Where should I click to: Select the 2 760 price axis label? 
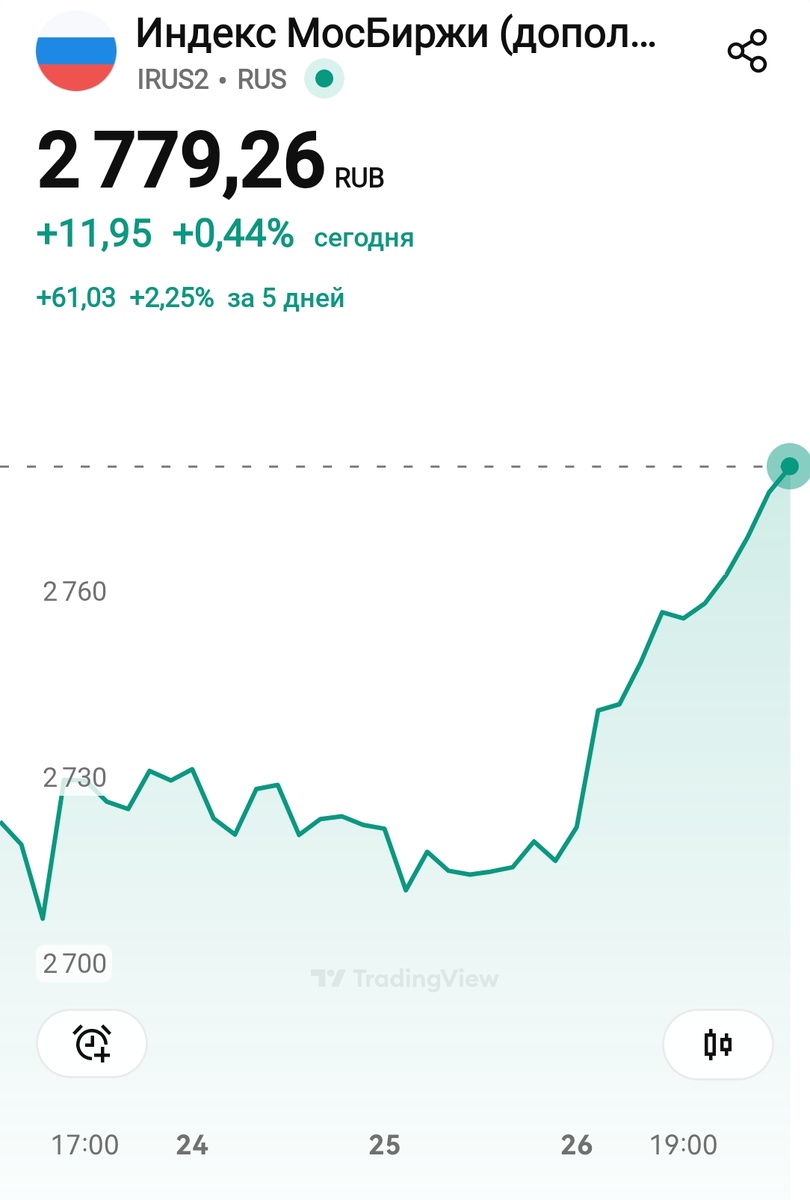coord(74,591)
